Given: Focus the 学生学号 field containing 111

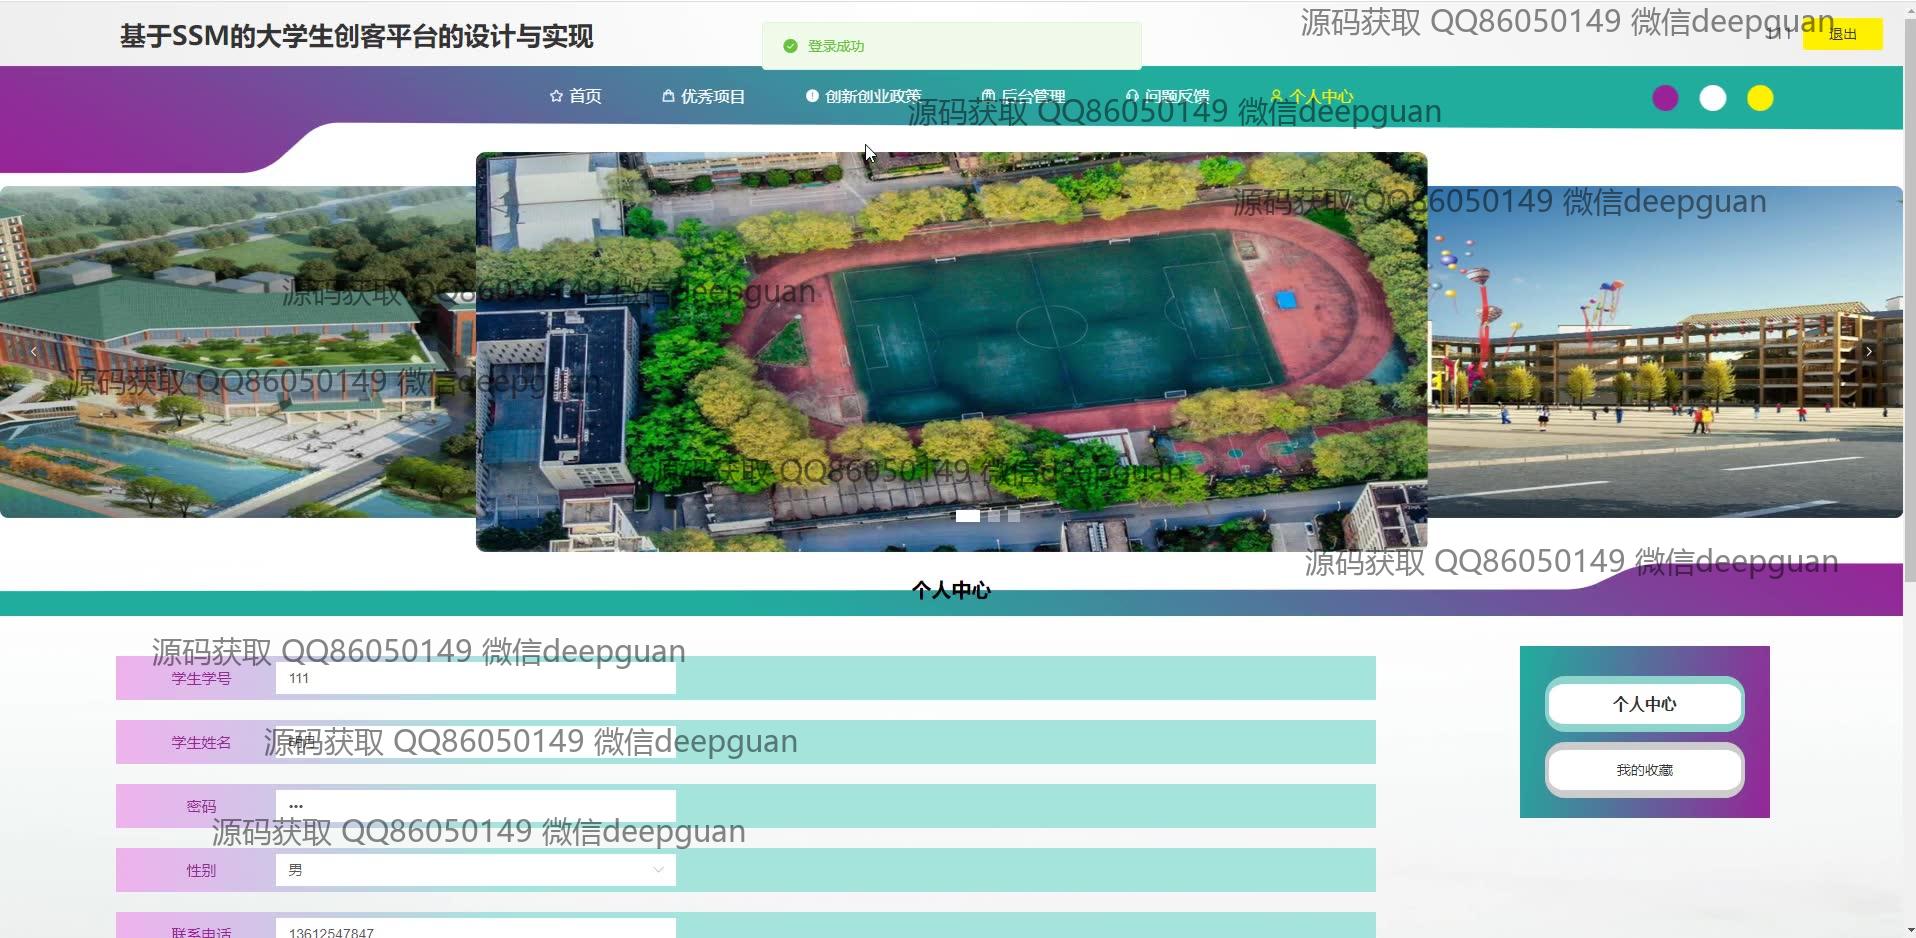Looking at the screenshot, I should pyautogui.click(x=476, y=678).
